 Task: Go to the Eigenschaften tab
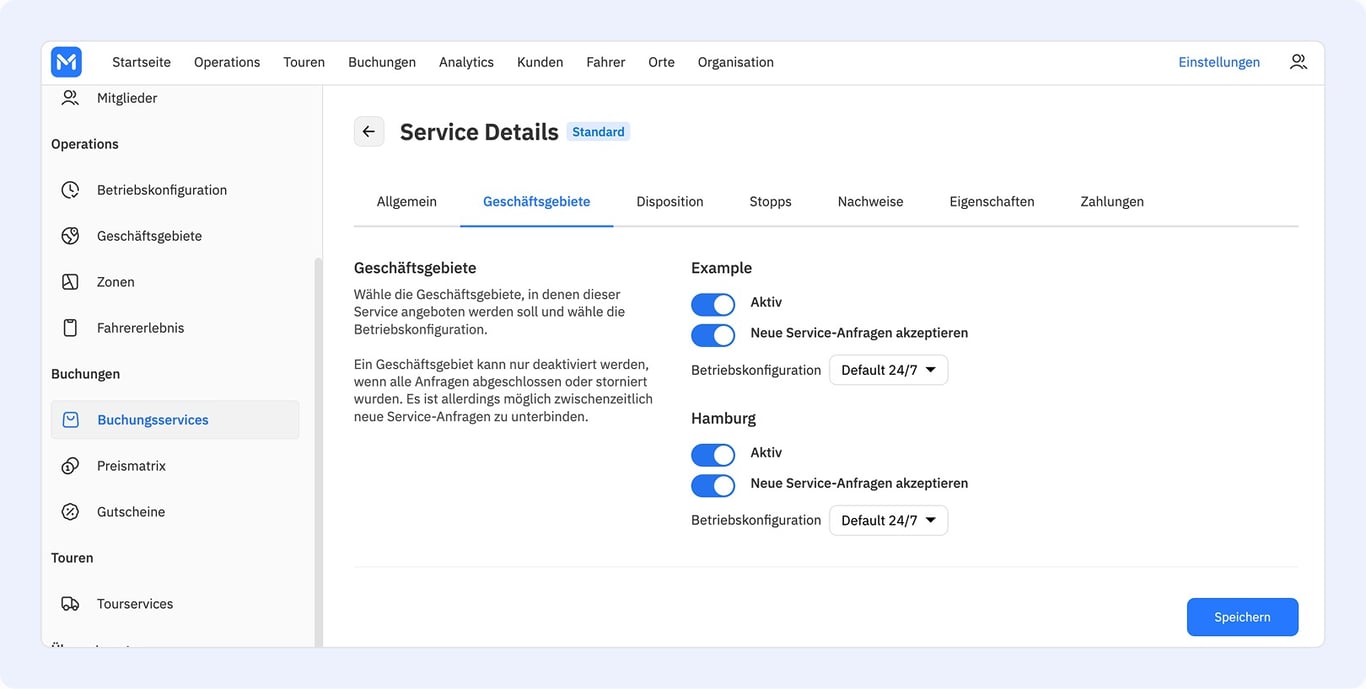tap(992, 201)
